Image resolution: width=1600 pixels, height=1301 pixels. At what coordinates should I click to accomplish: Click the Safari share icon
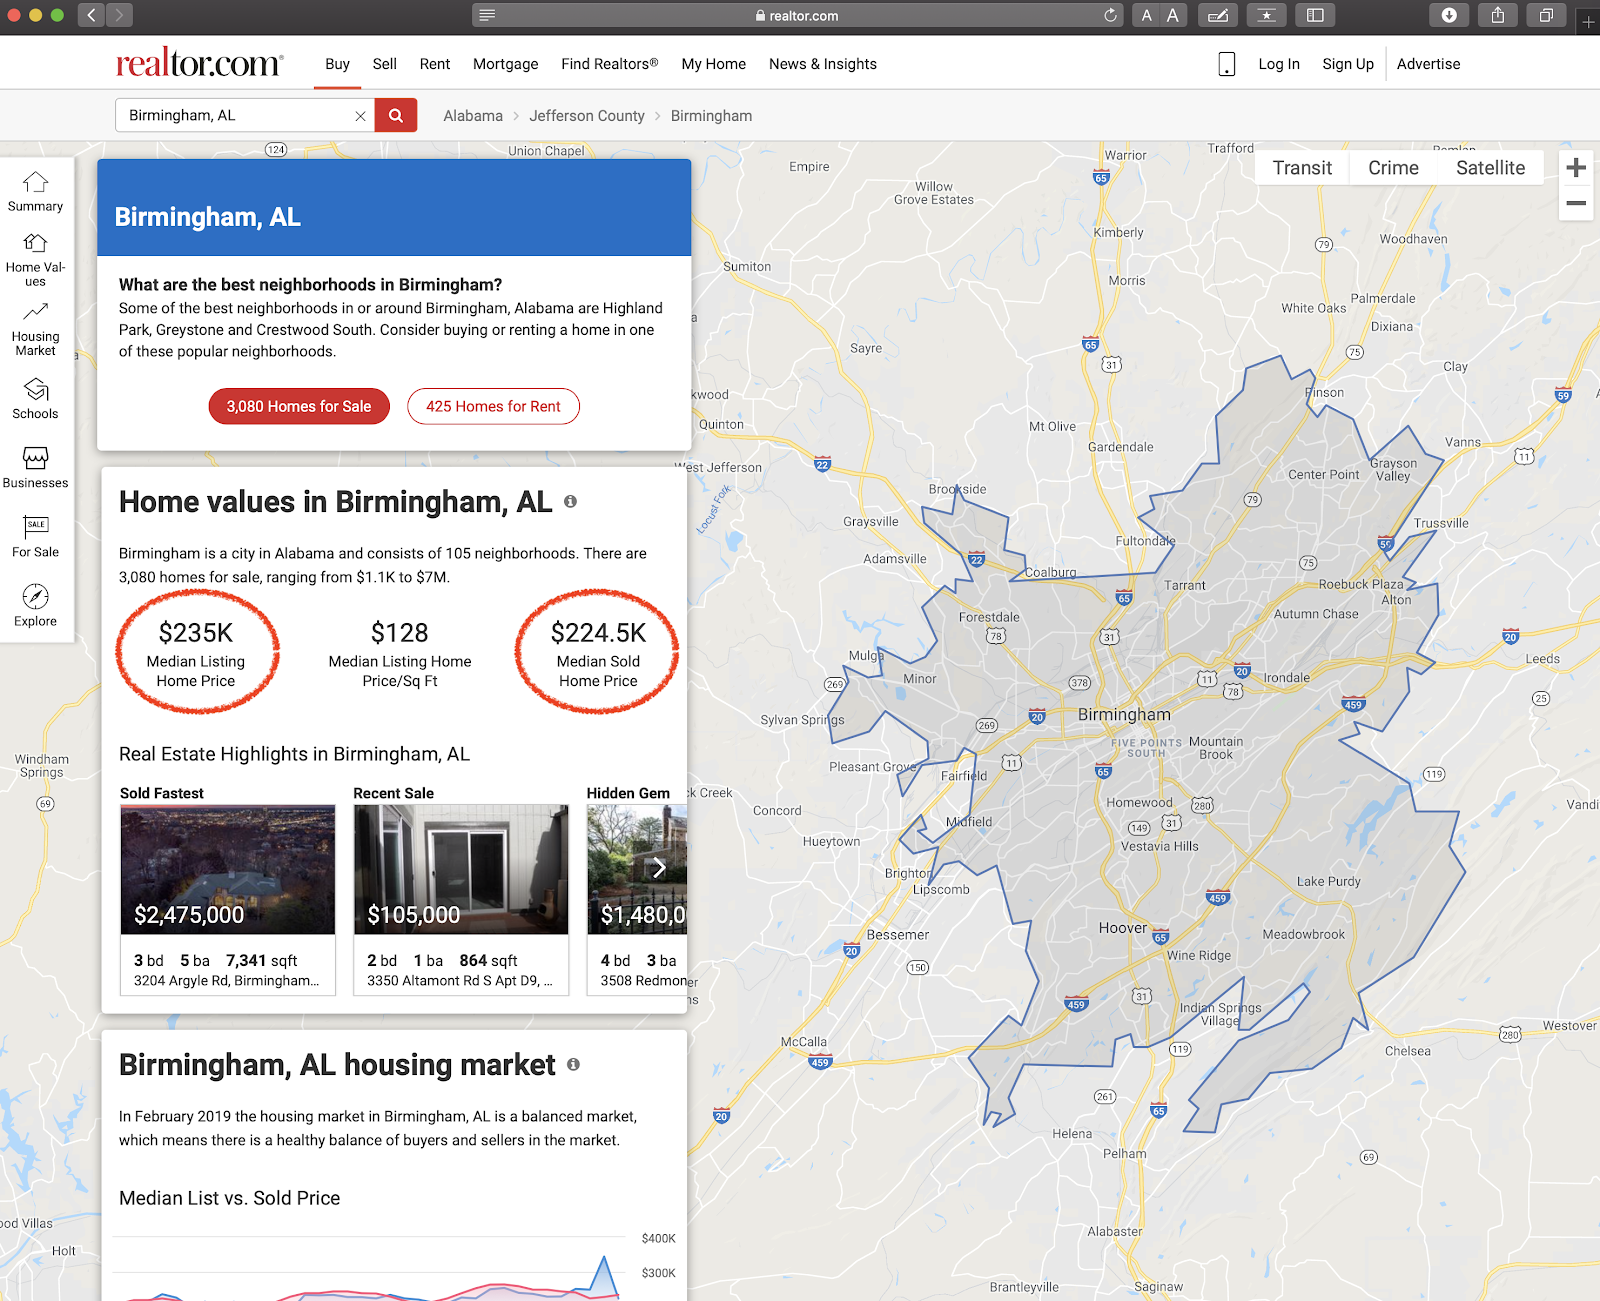click(1497, 15)
